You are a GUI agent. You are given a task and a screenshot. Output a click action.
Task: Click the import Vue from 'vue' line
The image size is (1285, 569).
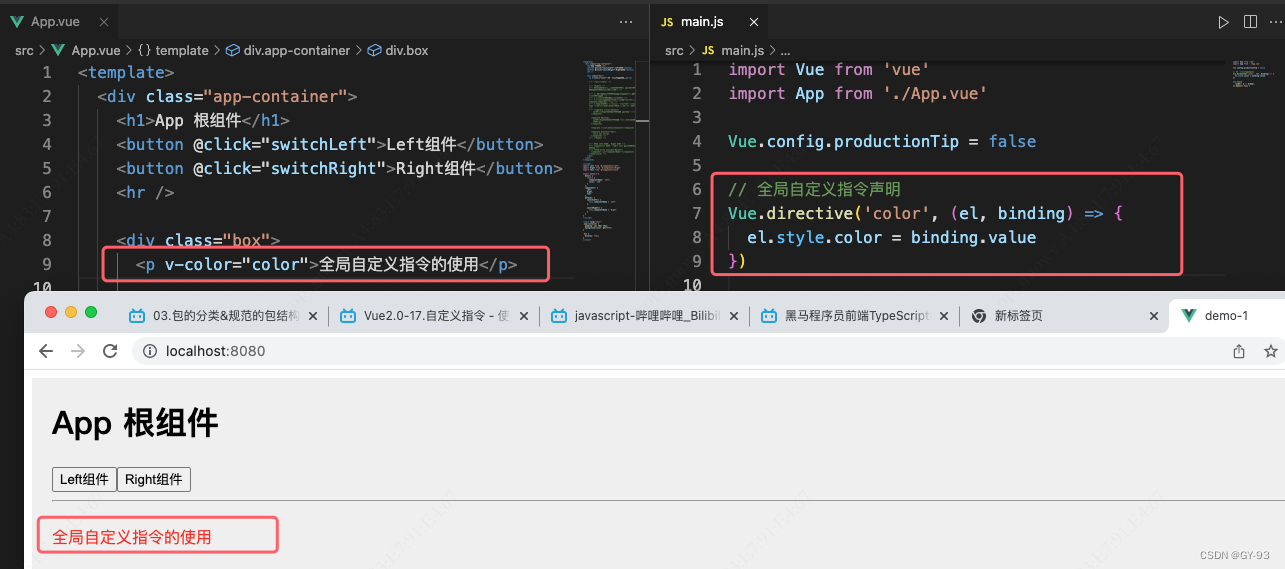coord(829,69)
